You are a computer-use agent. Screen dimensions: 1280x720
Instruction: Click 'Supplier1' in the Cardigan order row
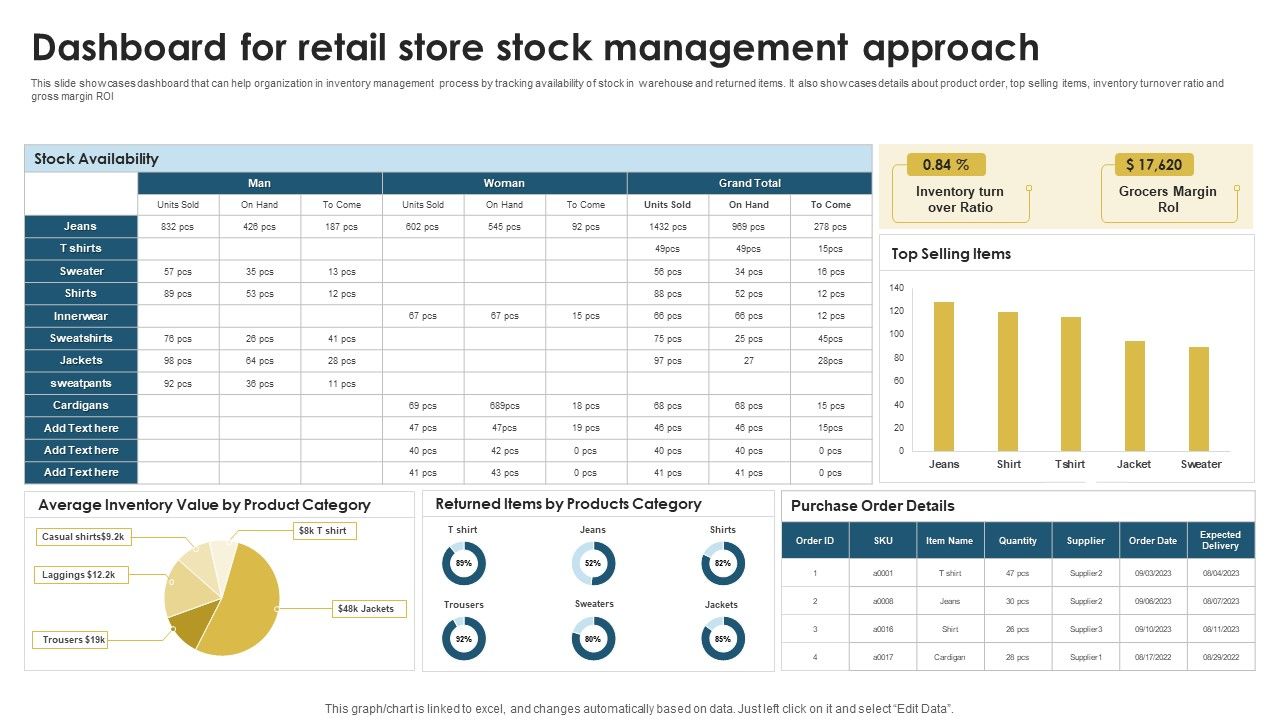coord(1086,657)
